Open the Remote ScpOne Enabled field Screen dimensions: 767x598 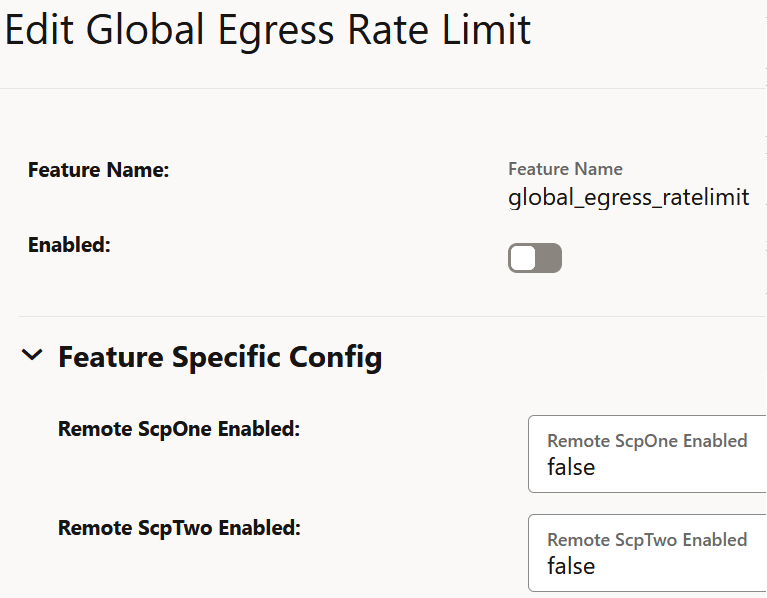tap(648, 454)
